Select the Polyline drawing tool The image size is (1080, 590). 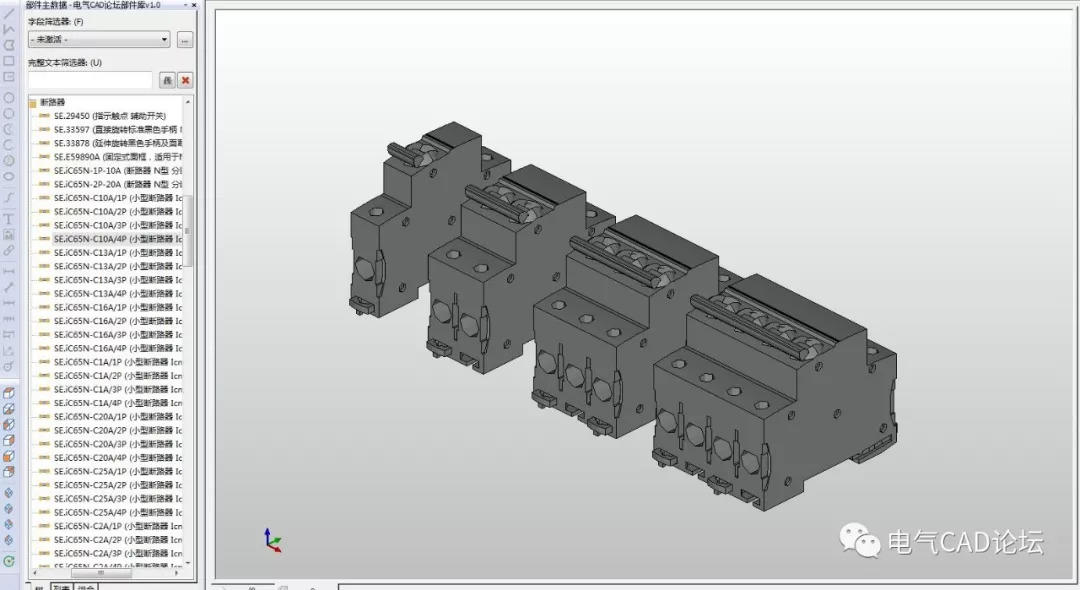9,29
